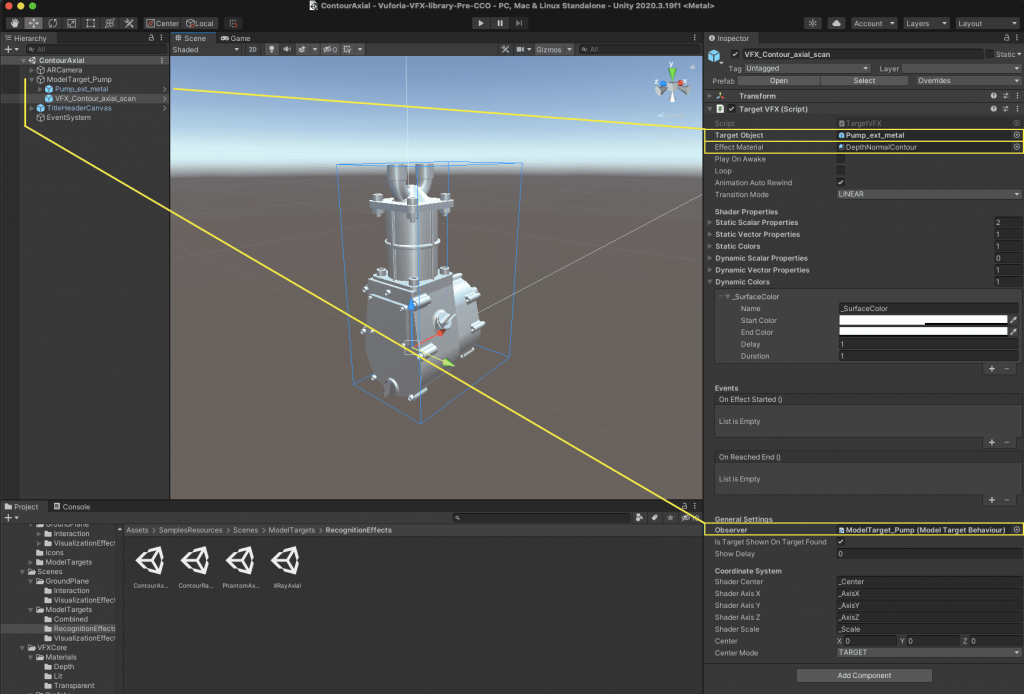This screenshot has height=694, width=1024.
Task: Expand Static Scalar Properties
Action: click(x=710, y=223)
